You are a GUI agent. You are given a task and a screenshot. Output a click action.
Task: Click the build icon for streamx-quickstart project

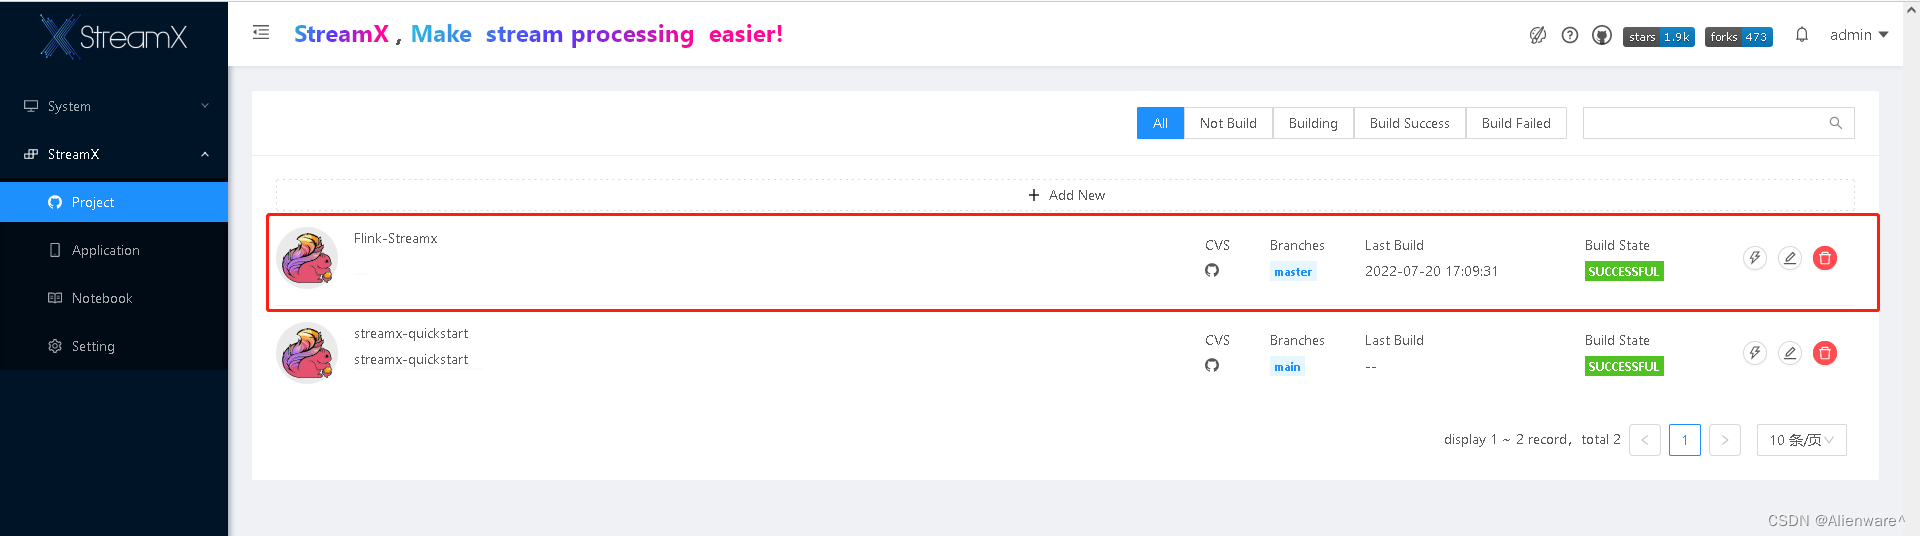coord(1755,353)
